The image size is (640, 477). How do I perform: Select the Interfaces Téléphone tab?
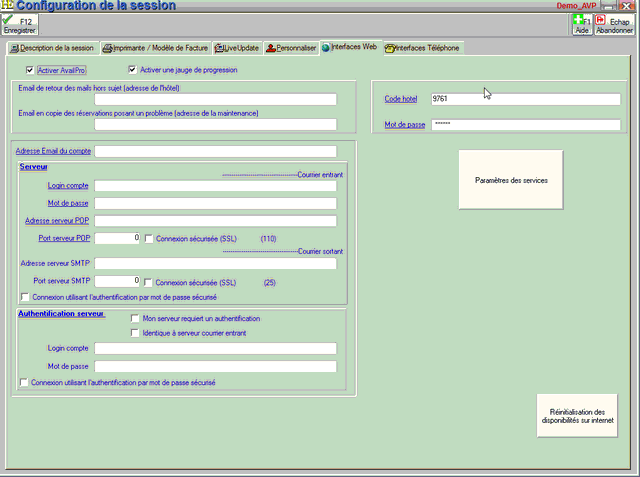click(422, 47)
